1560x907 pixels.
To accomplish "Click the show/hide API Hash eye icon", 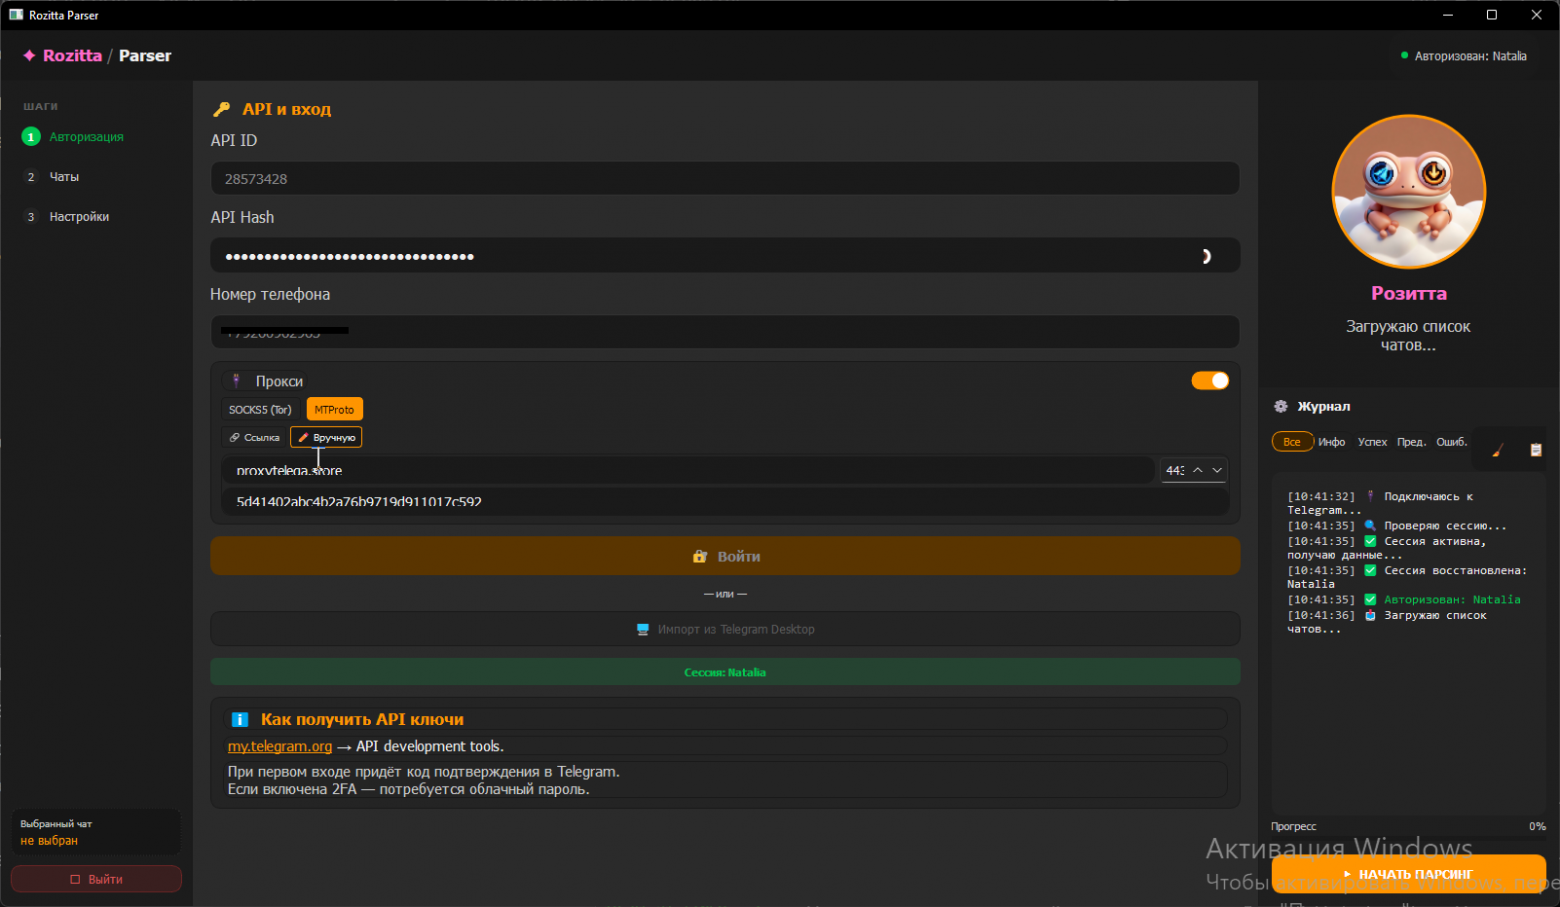I will coord(1206,257).
